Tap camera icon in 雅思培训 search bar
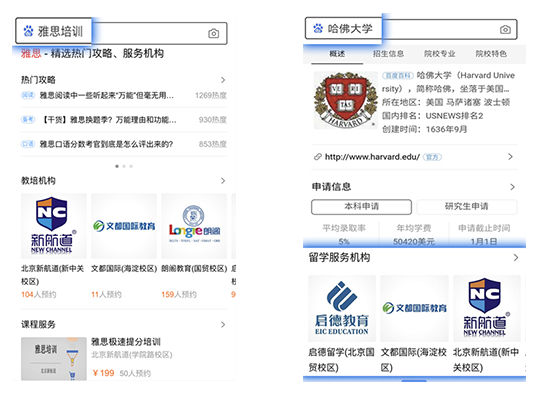Viewport: 537px width, 397px height. click(x=213, y=34)
